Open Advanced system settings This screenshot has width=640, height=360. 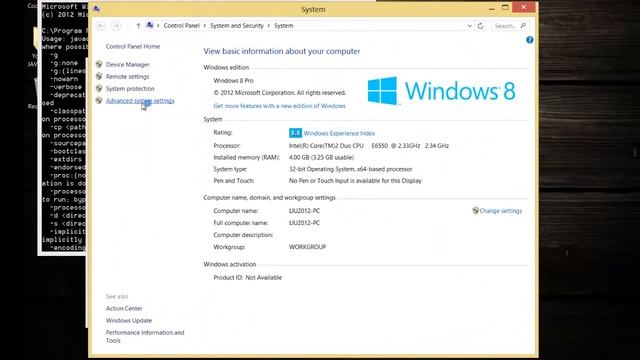[x=140, y=101]
